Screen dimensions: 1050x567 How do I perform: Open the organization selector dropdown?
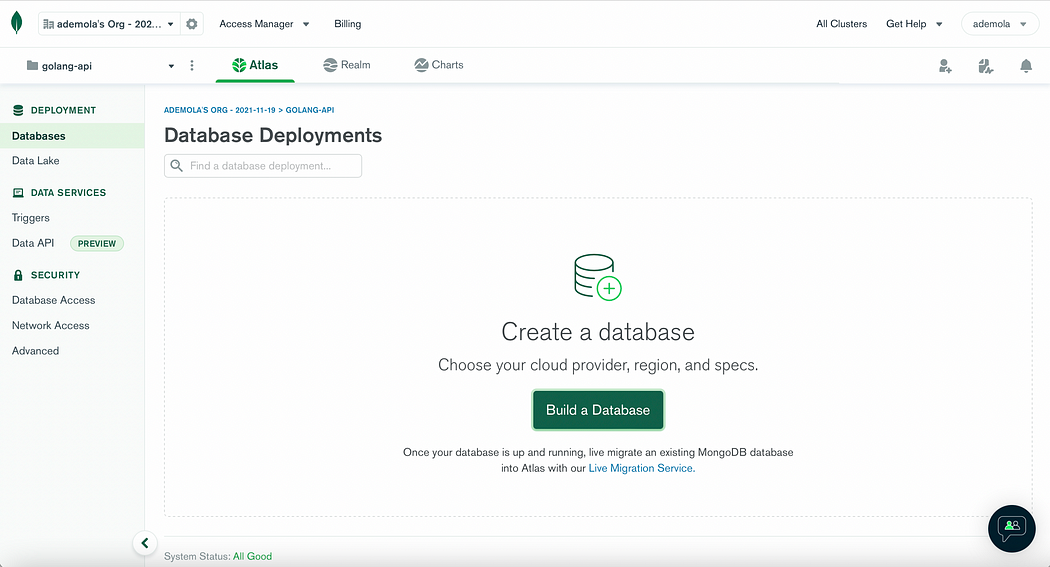tap(109, 24)
